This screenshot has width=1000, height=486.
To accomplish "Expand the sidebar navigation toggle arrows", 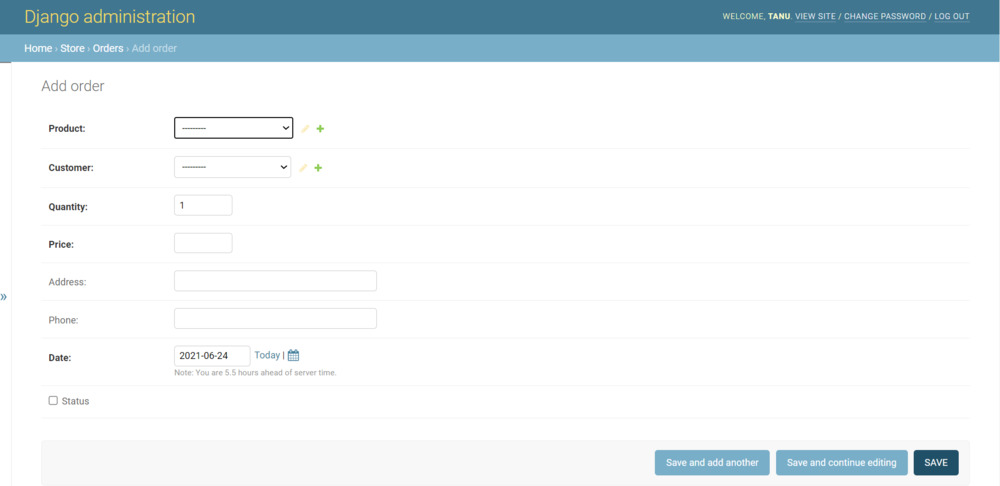I will [x=4, y=297].
